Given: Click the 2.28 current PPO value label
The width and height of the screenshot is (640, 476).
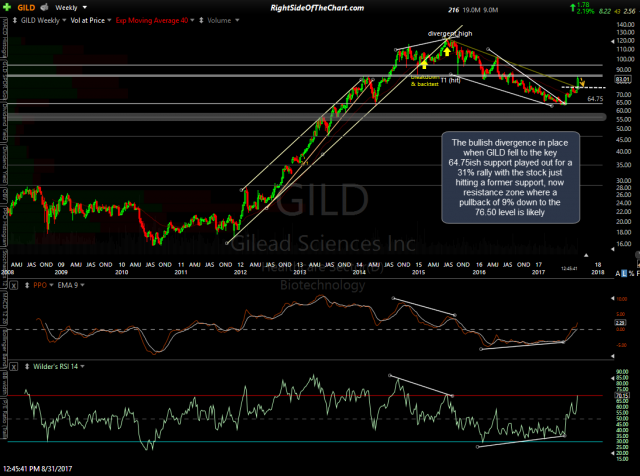Looking at the screenshot, I should (x=620, y=323).
